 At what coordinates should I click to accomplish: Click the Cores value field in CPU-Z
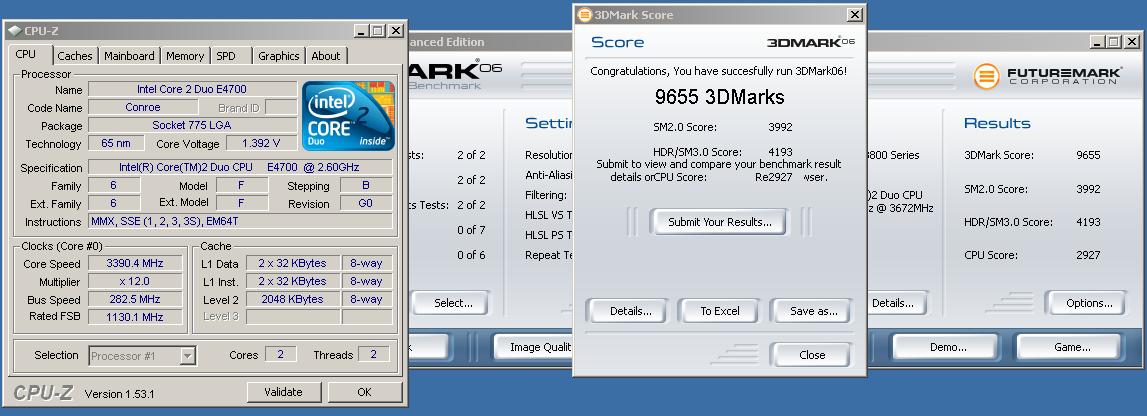coord(280,355)
